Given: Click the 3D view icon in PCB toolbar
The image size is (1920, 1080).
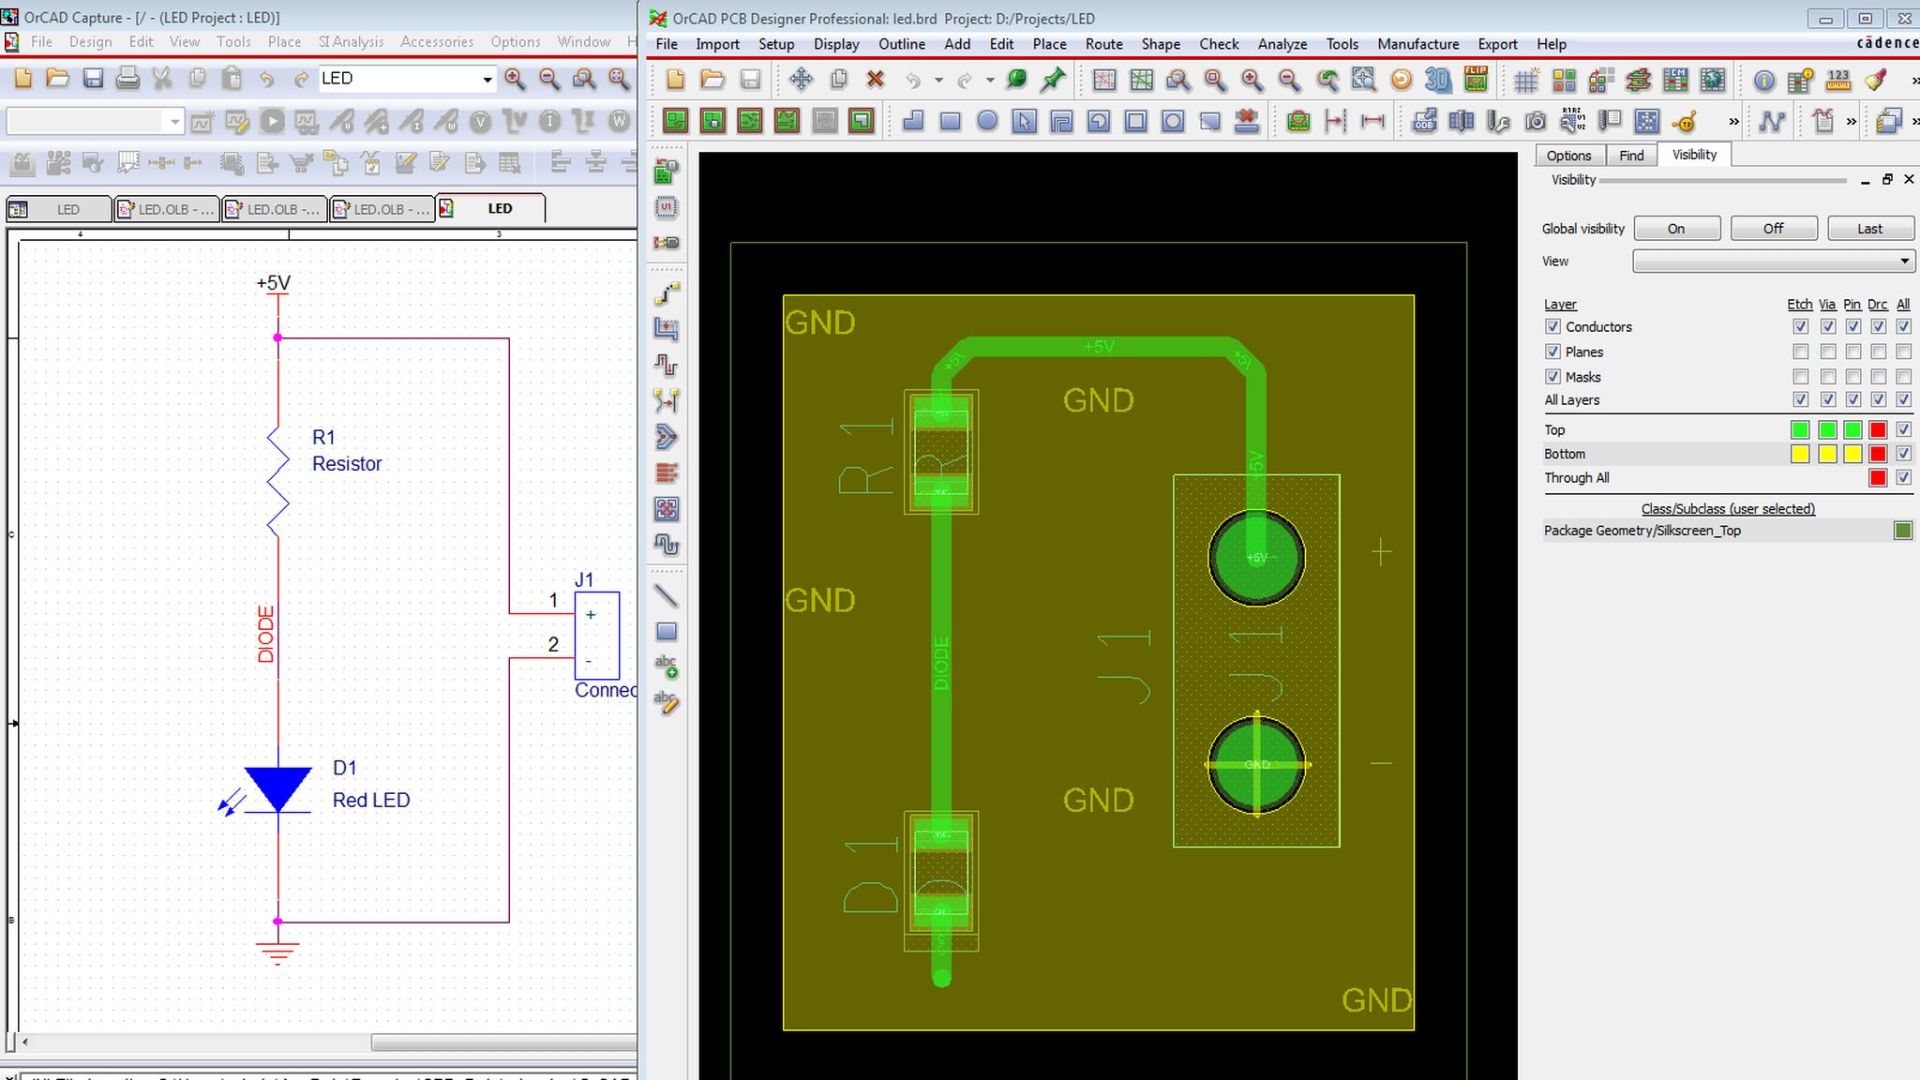Looking at the screenshot, I should point(1439,82).
